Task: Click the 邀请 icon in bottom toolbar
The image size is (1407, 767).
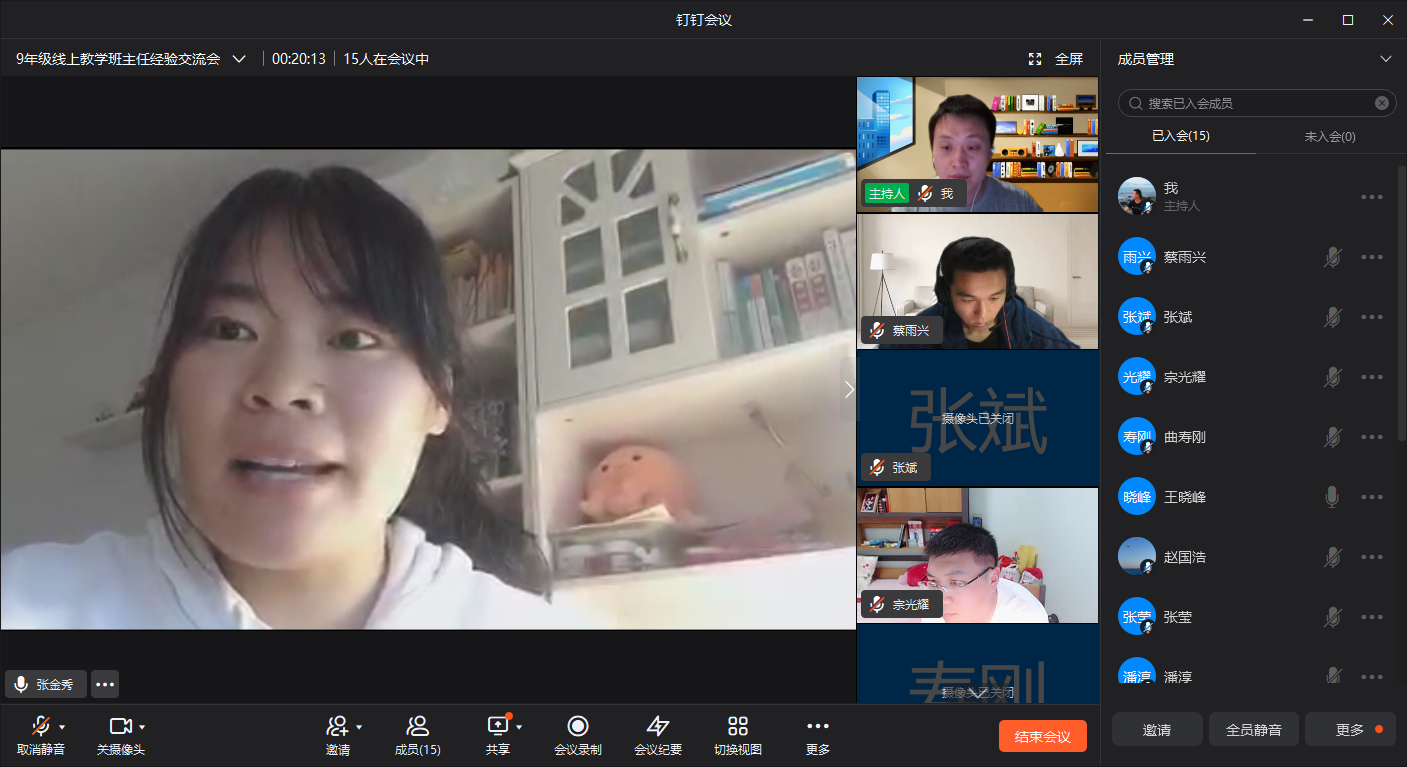Action: (x=337, y=727)
